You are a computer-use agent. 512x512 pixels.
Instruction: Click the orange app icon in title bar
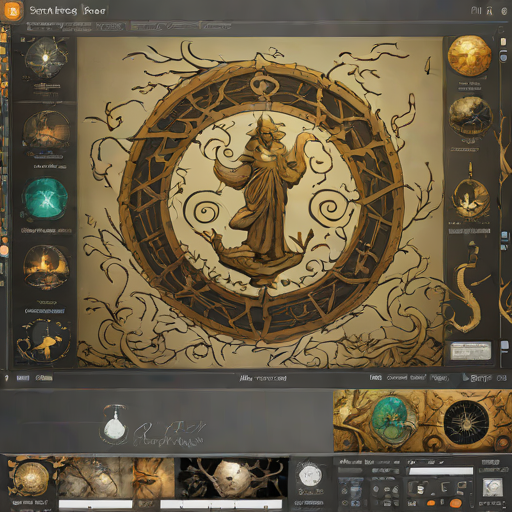point(13,10)
